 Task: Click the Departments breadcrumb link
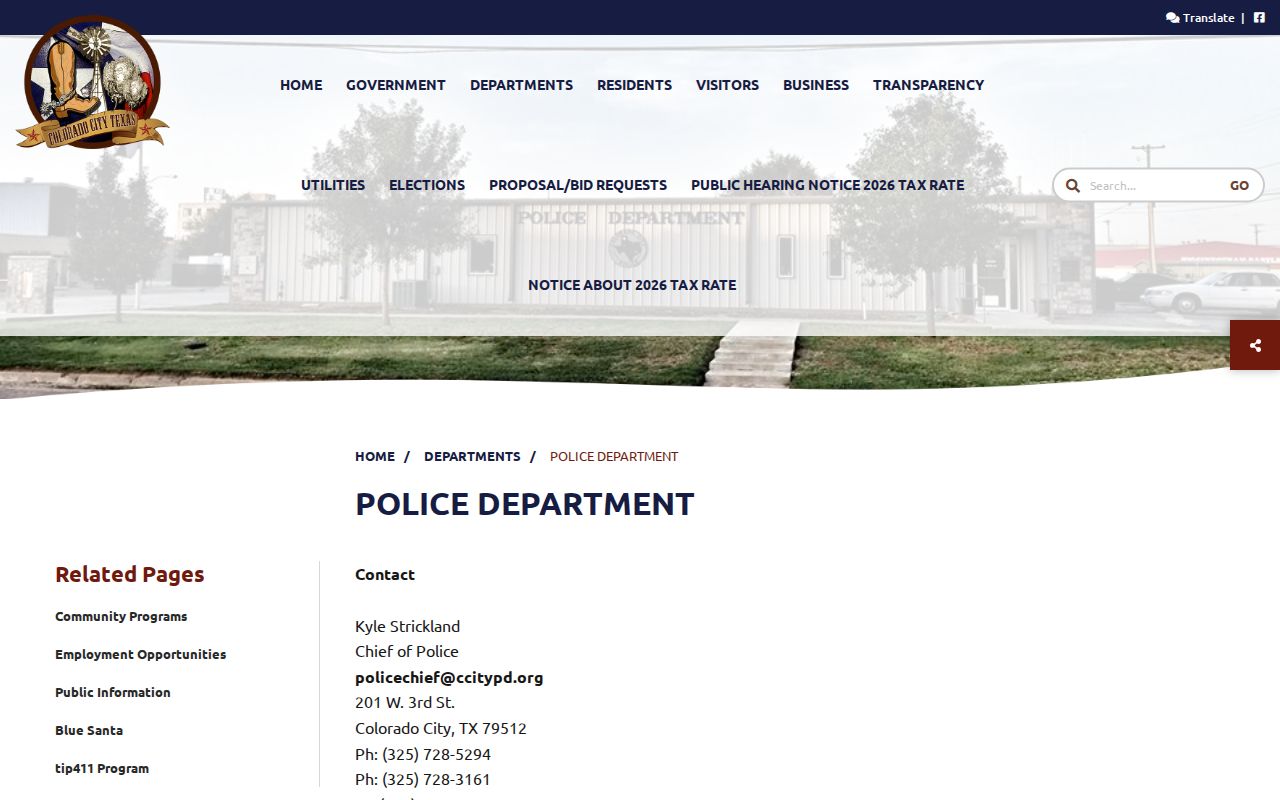[x=472, y=456]
